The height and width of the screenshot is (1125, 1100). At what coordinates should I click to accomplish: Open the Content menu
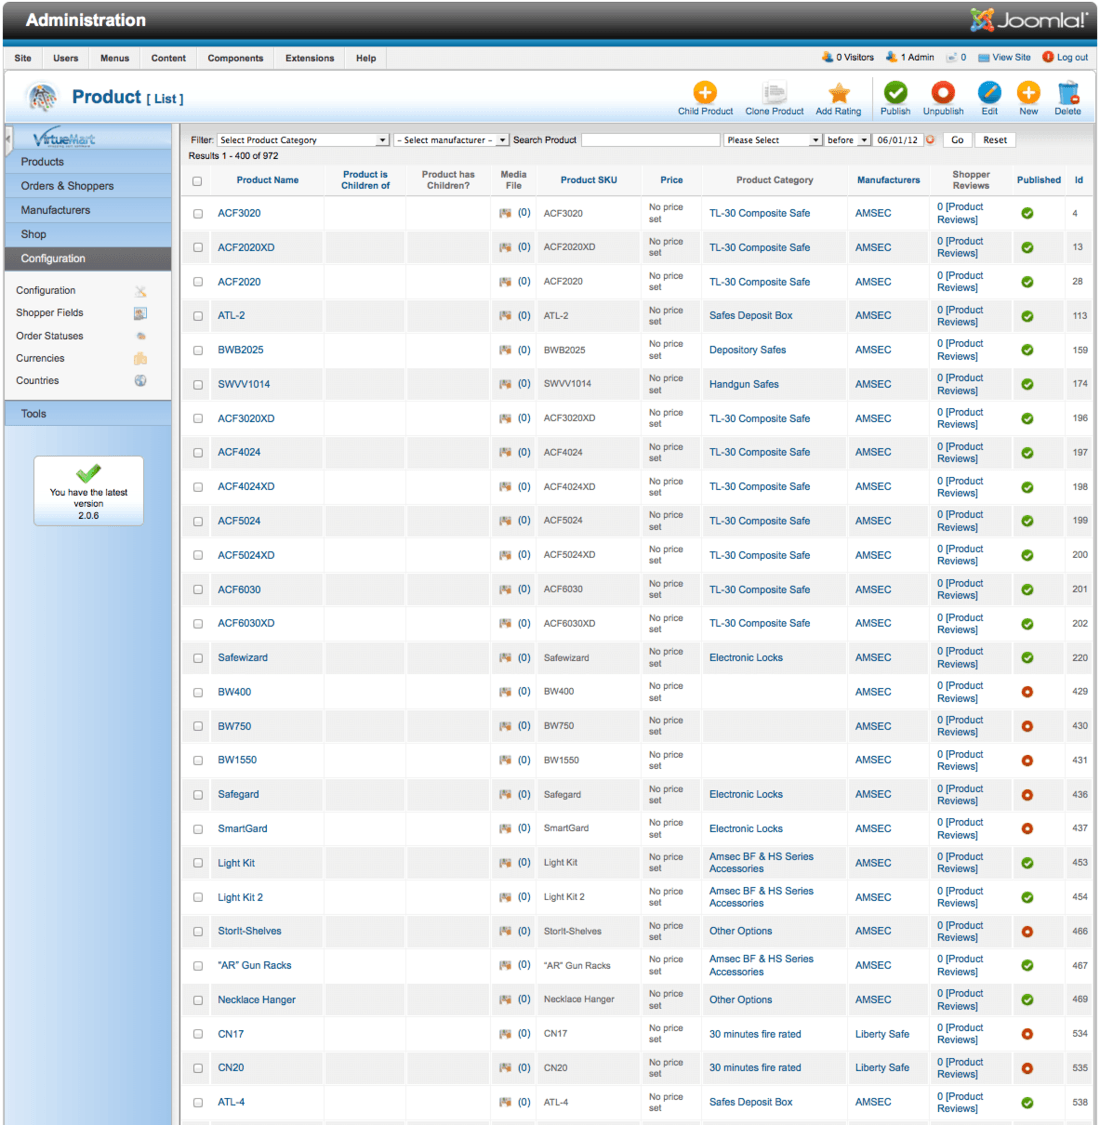tap(168, 58)
